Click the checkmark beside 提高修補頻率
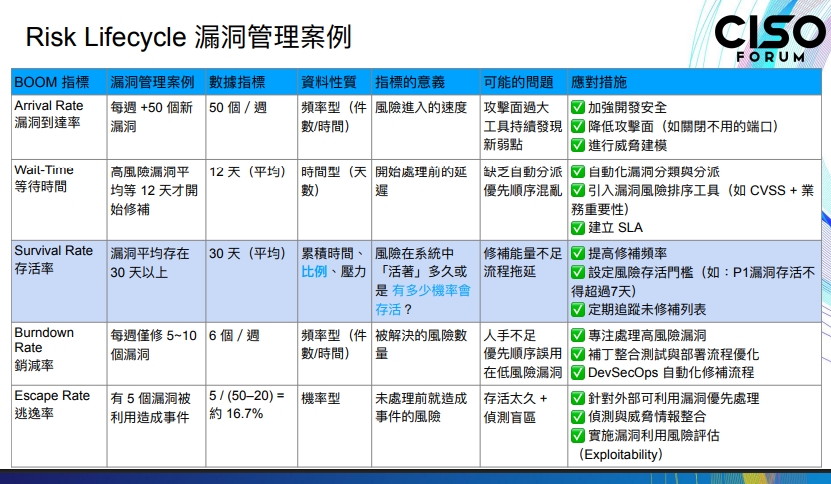This screenshot has width=831, height=484. click(578, 253)
